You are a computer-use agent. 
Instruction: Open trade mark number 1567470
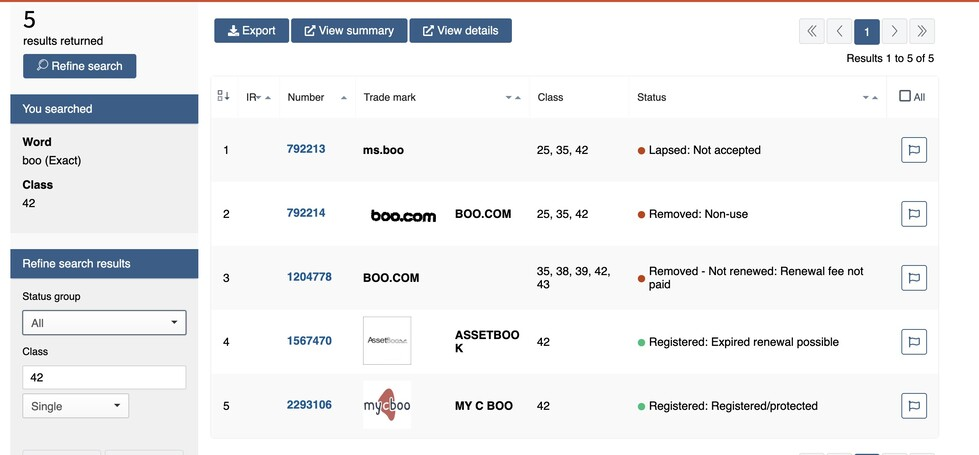click(309, 341)
